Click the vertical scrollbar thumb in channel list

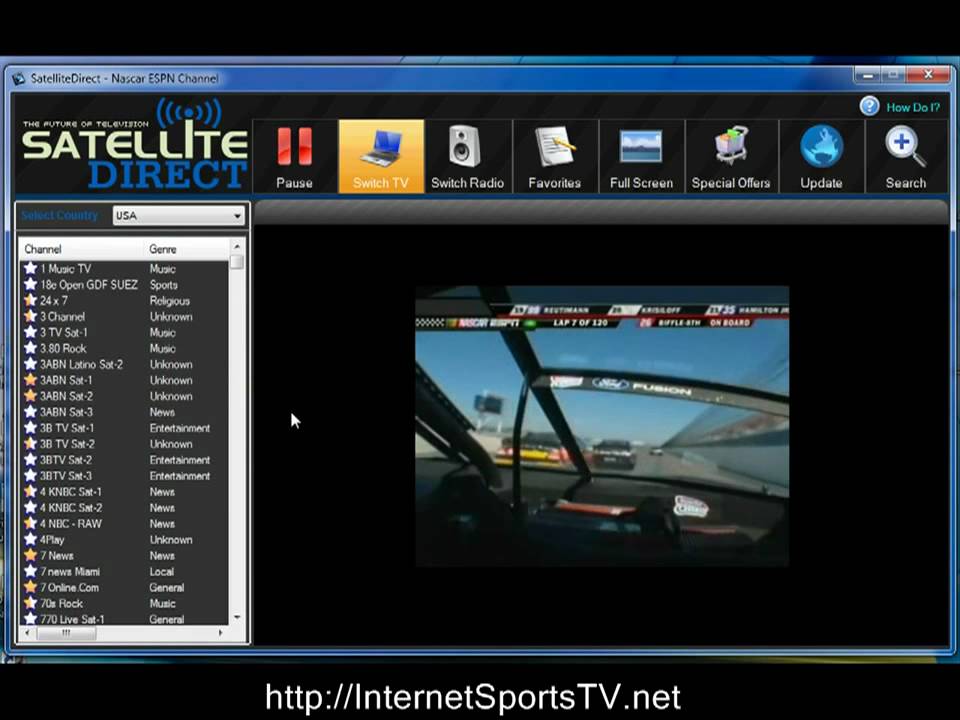coord(237,262)
